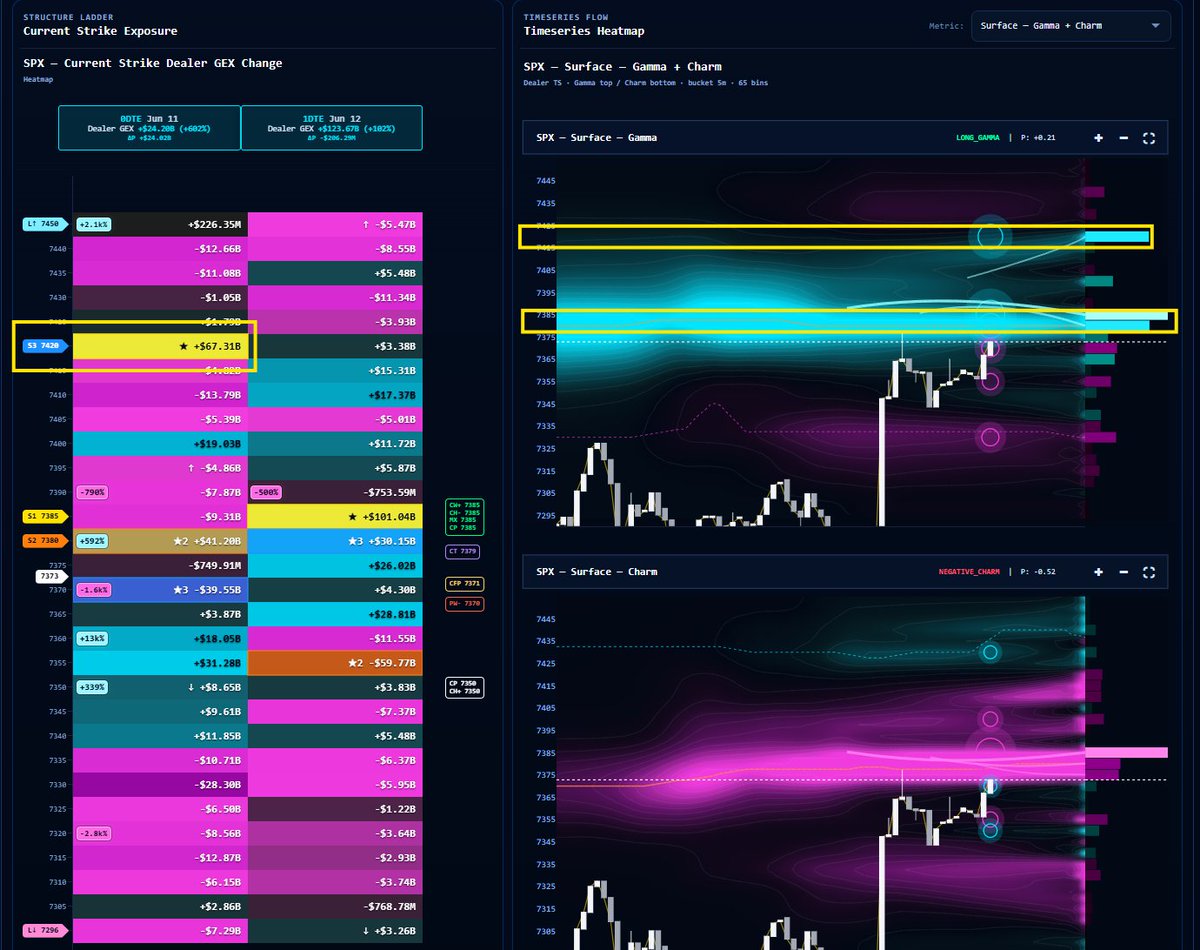Viewport: 1200px width, 950px height.
Task: Click the L↓ 7296 level tag
Action: pos(44,931)
